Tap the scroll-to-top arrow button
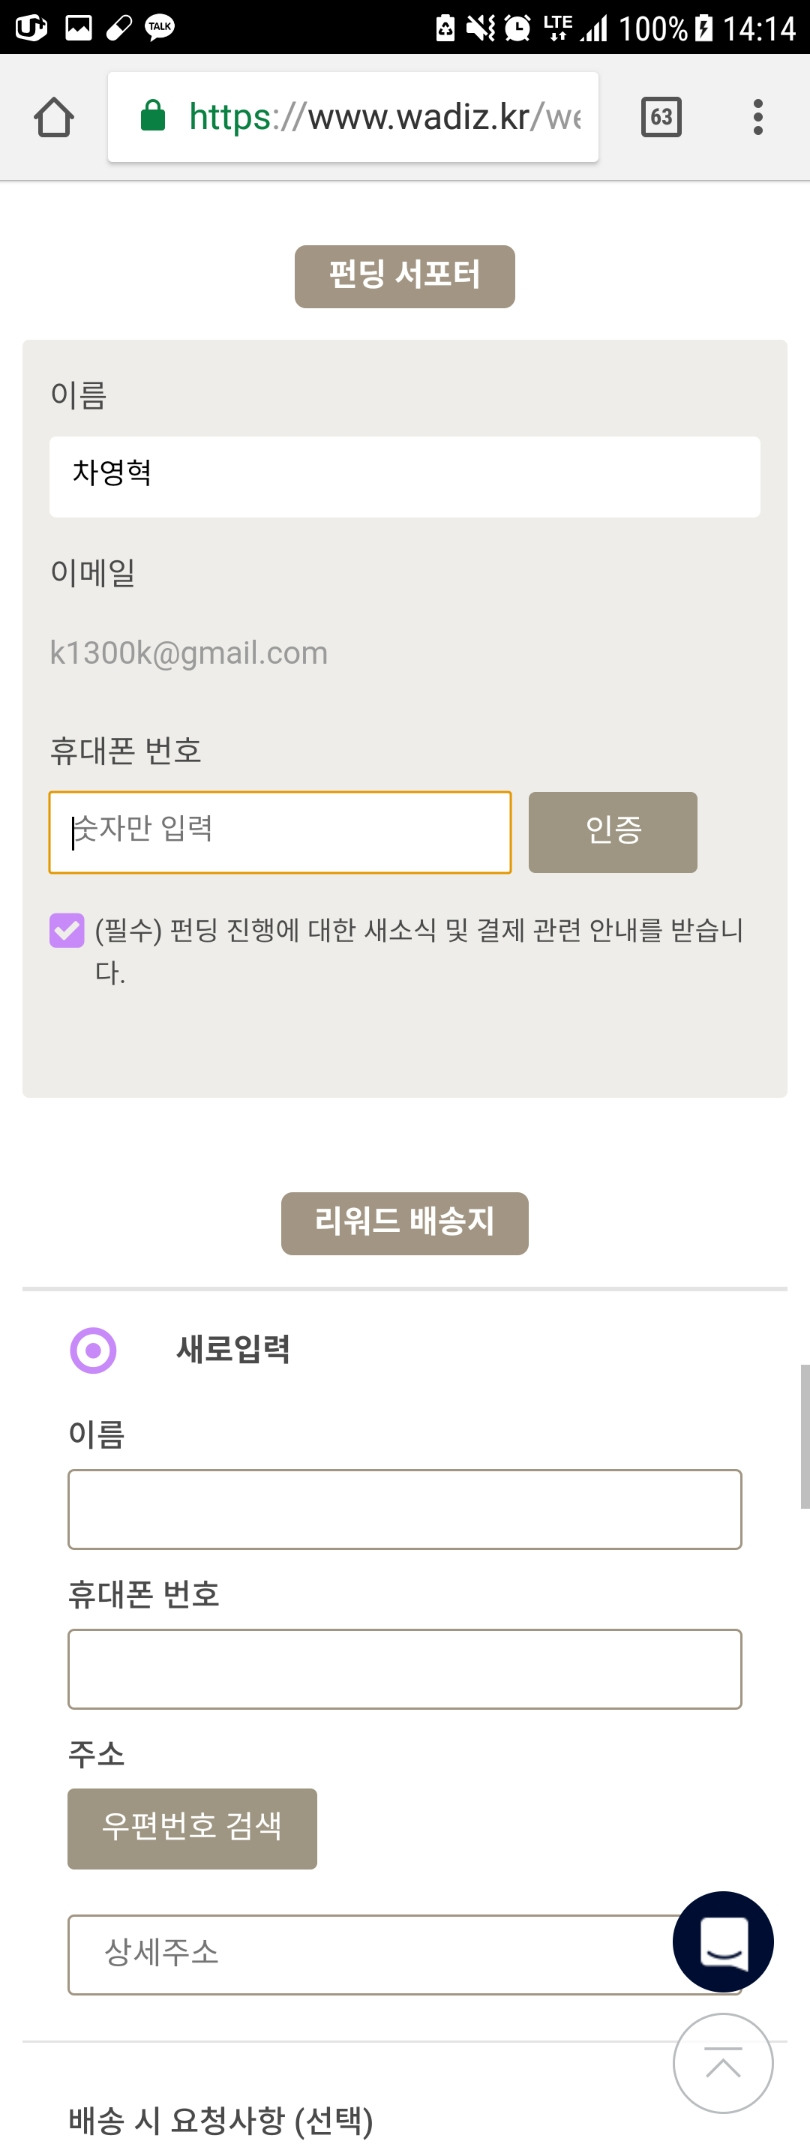The width and height of the screenshot is (810, 2150). point(723,2063)
